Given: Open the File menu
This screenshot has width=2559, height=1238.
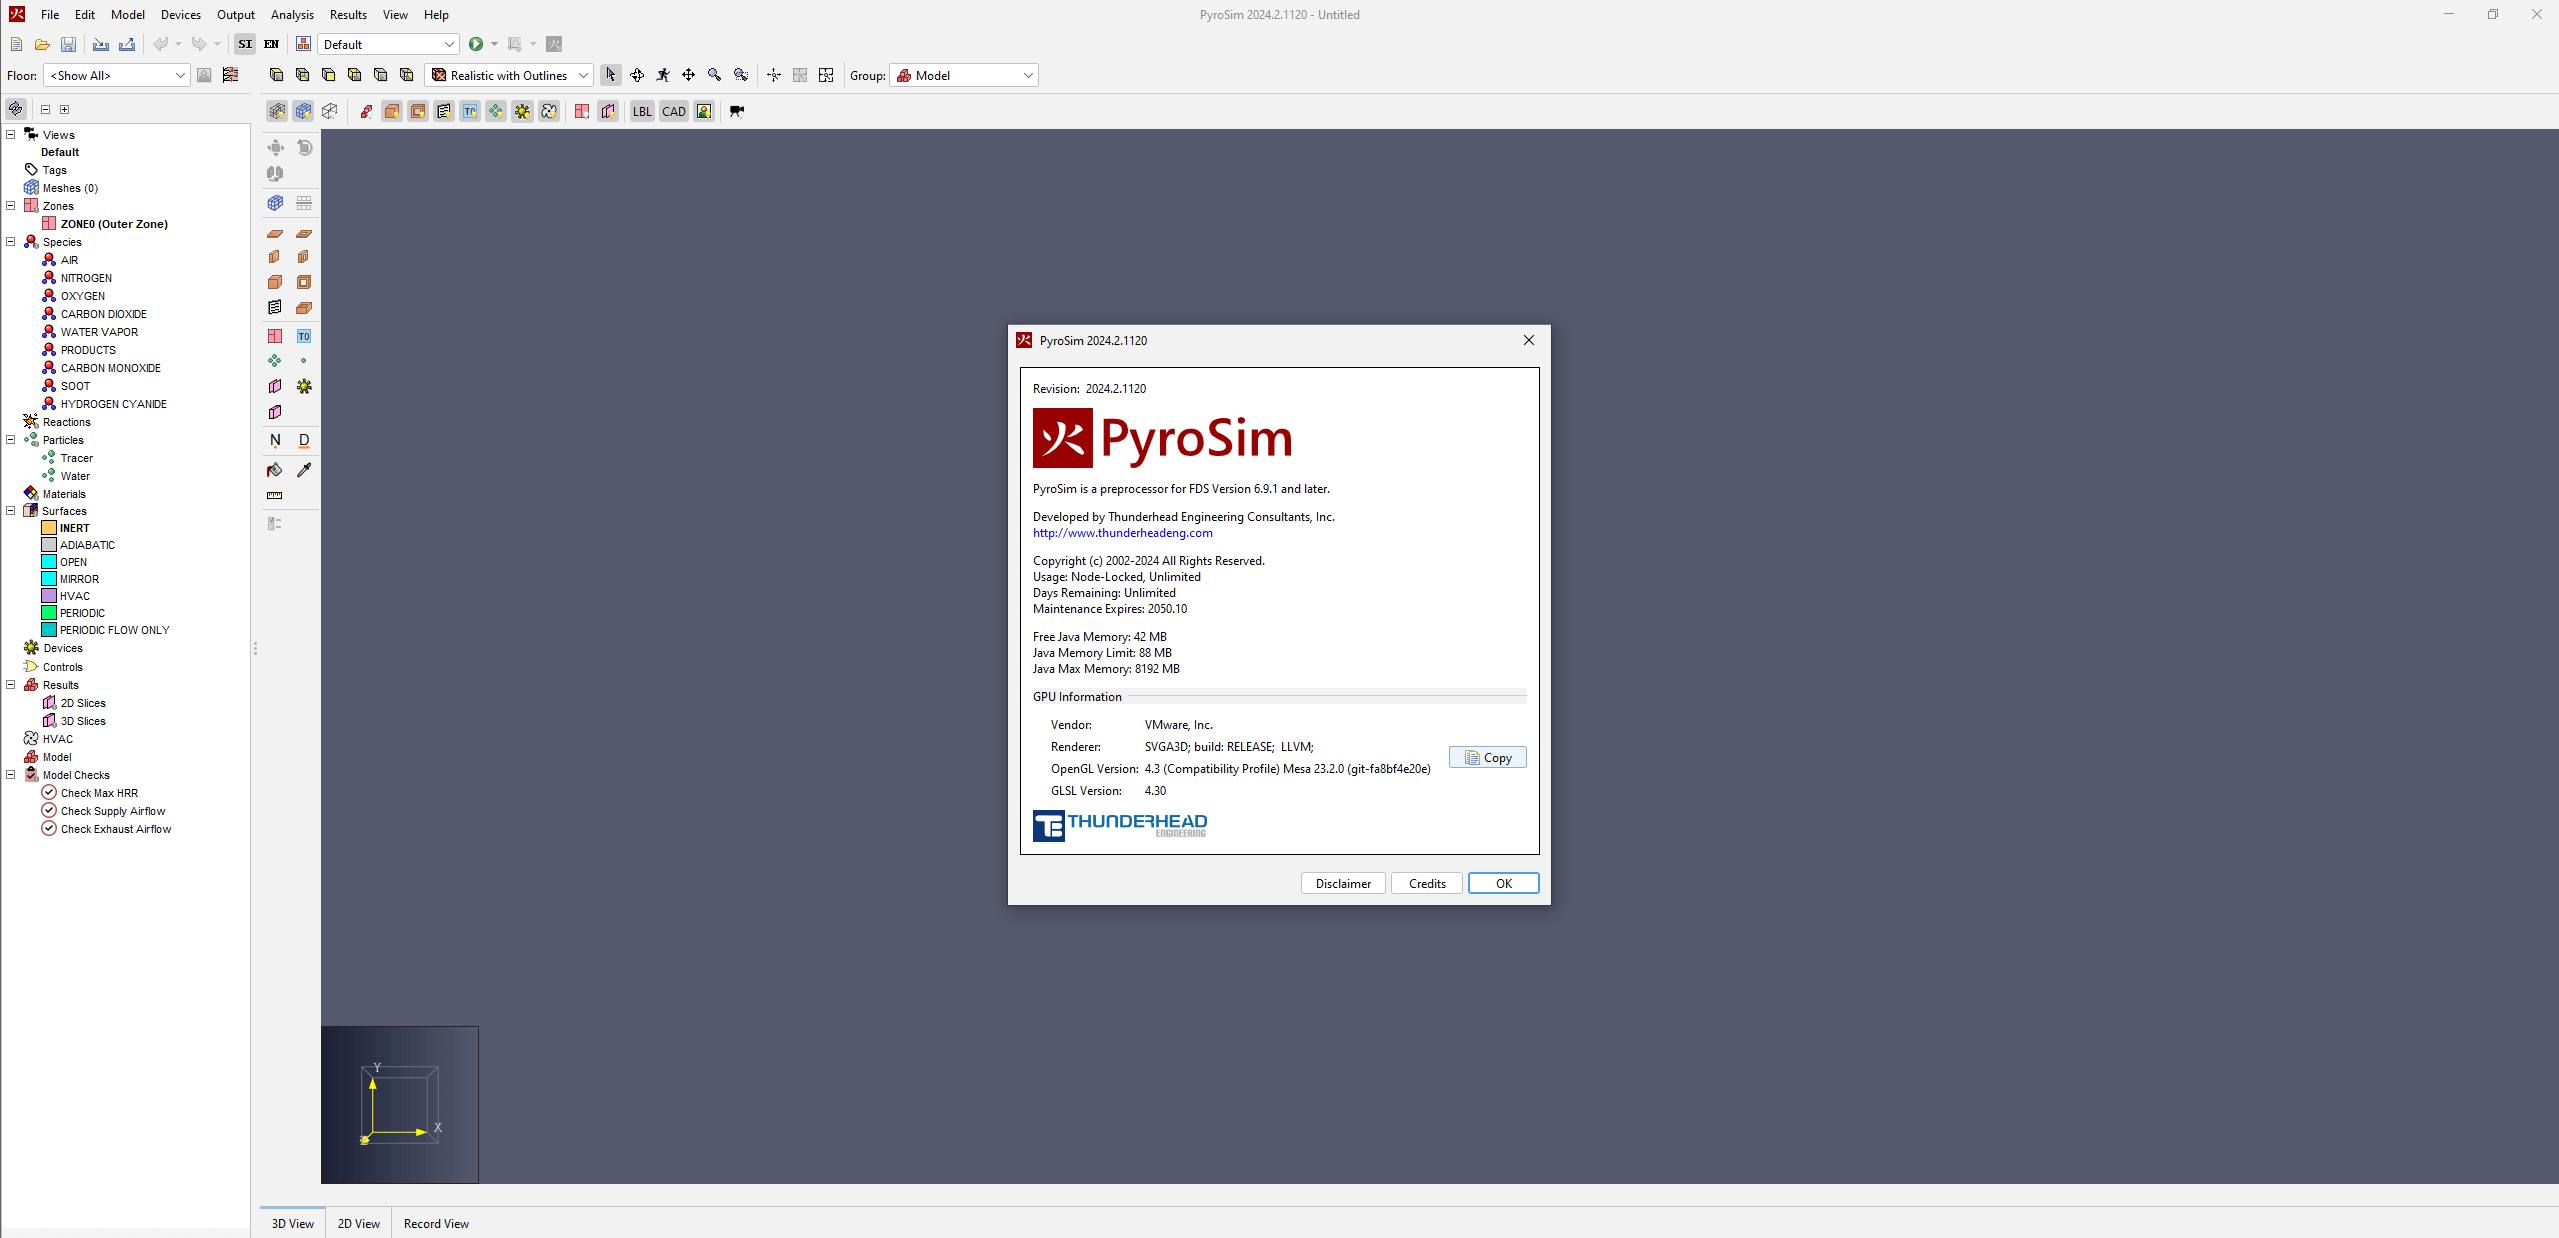Looking at the screenshot, I should click(x=50, y=14).
